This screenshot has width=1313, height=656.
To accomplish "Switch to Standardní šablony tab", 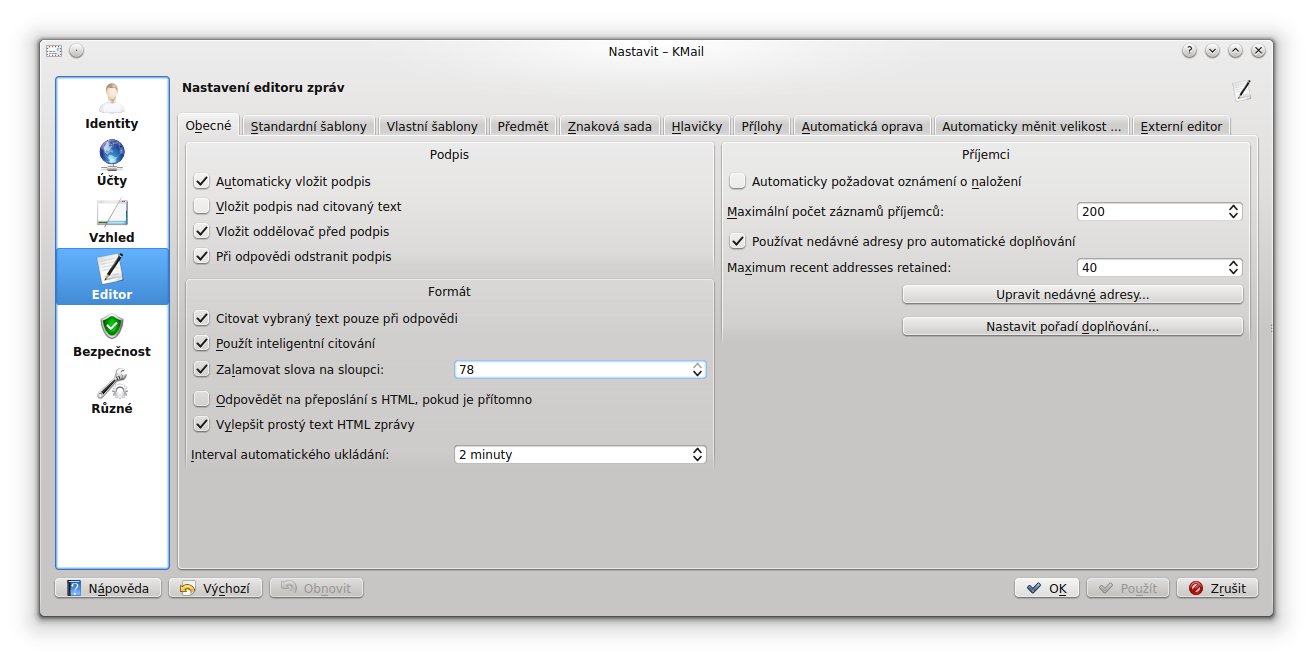I will [308, 127].
